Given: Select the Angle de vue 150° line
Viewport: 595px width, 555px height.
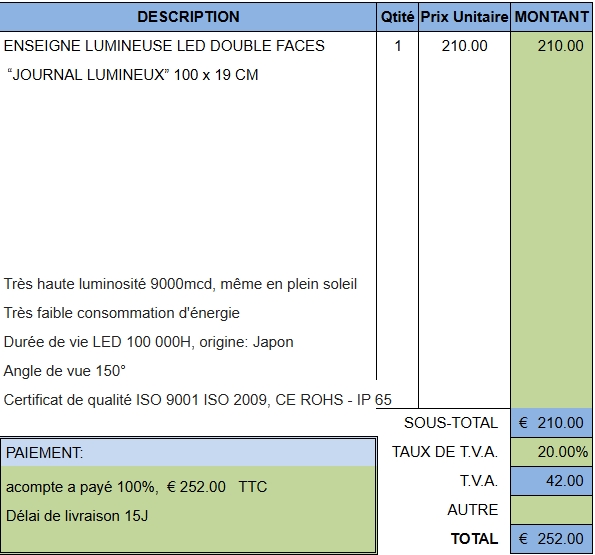Looking at the screenshot, I should pos(65,371).
